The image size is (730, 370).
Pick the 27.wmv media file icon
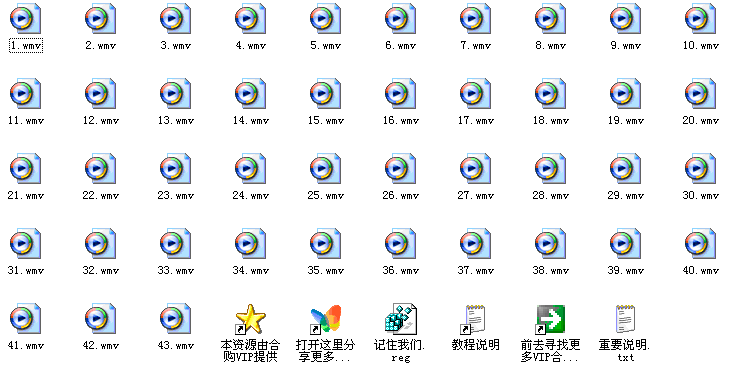coord(475,169)
